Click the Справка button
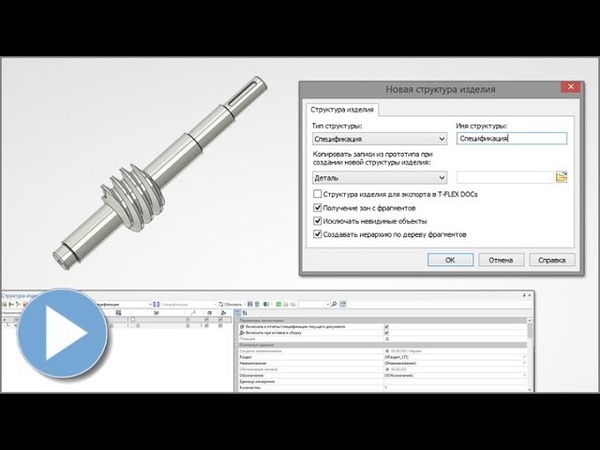Screen dimensions: 600x450 point(552,260)
